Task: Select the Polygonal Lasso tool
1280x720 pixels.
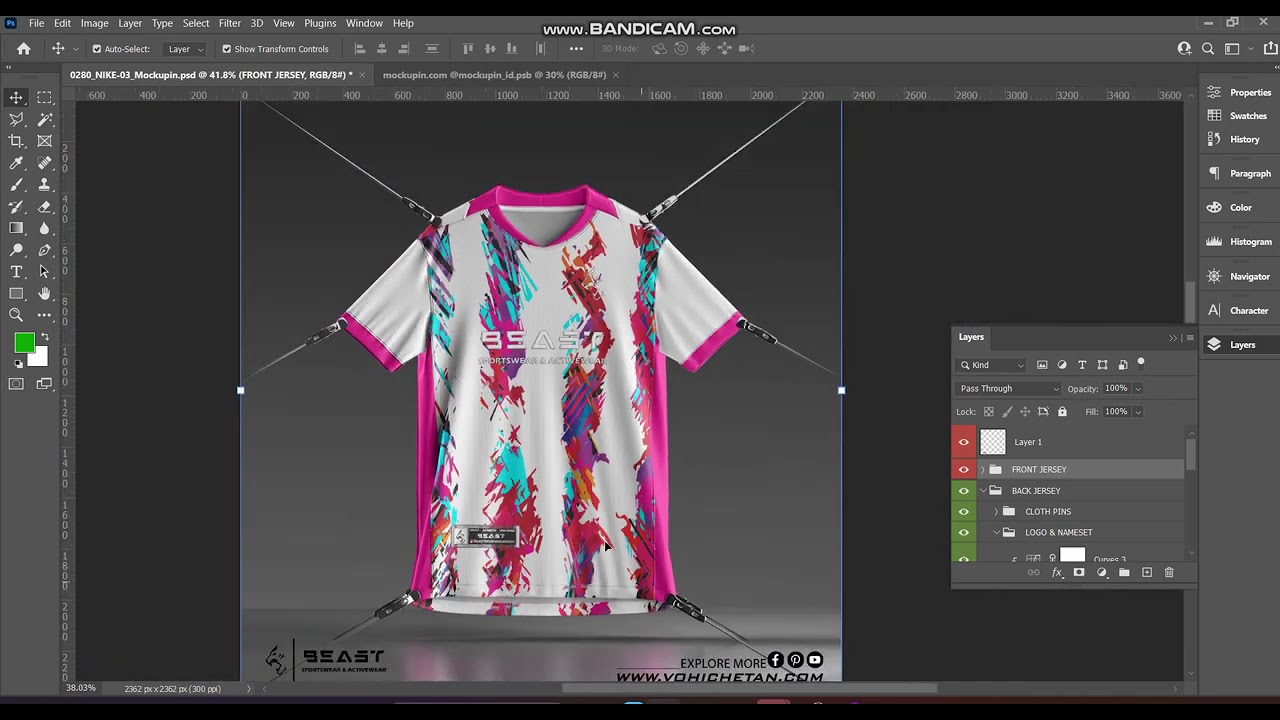Action: [x=17, y=119]
